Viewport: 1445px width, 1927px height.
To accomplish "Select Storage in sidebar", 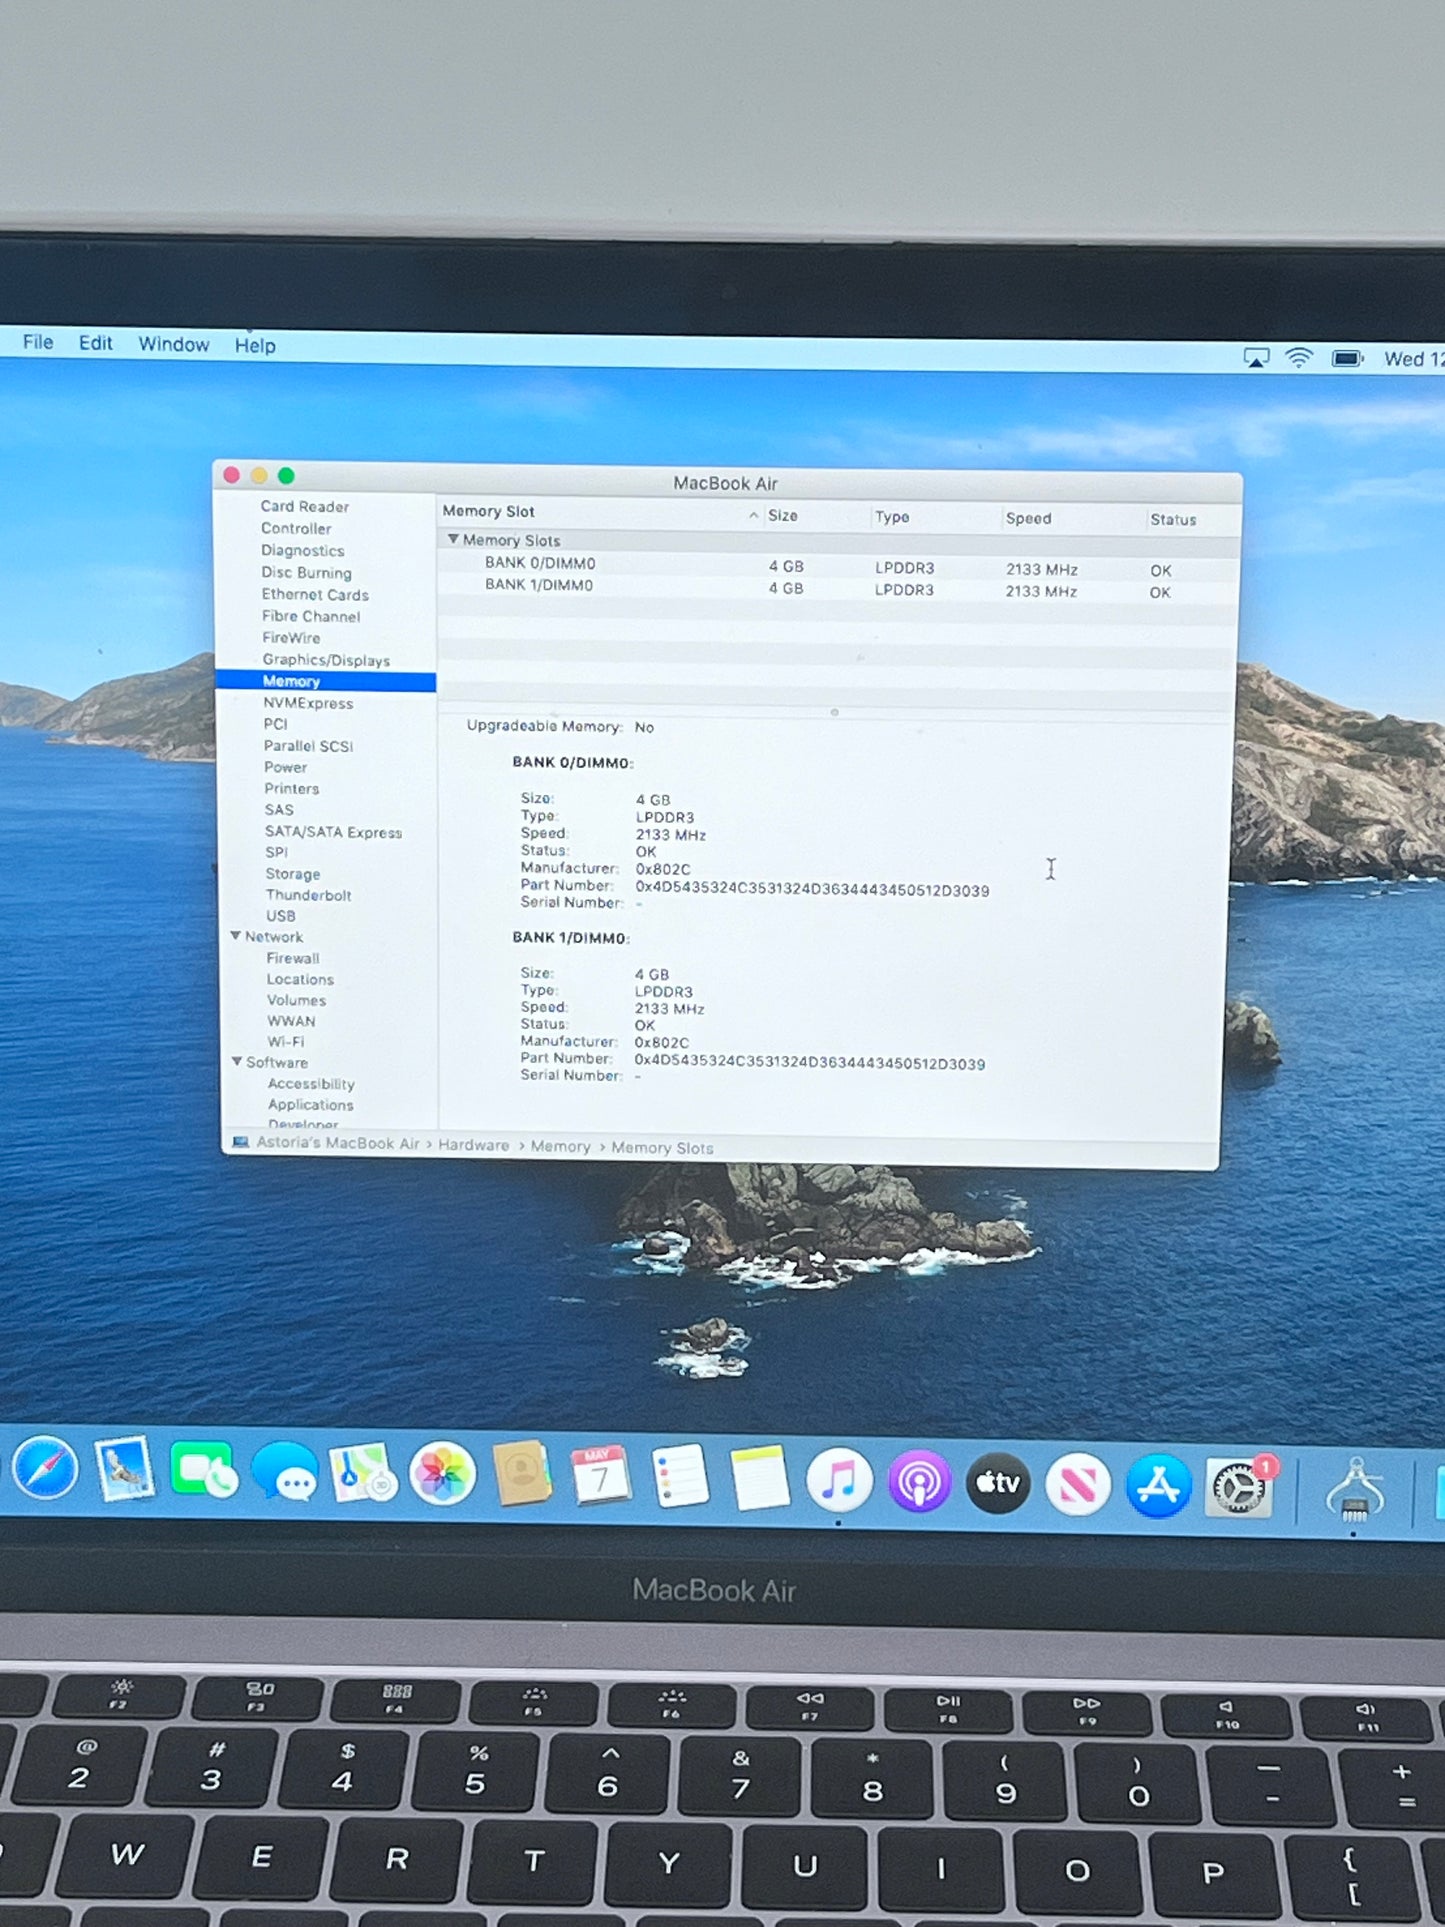I will pos(292,873).
